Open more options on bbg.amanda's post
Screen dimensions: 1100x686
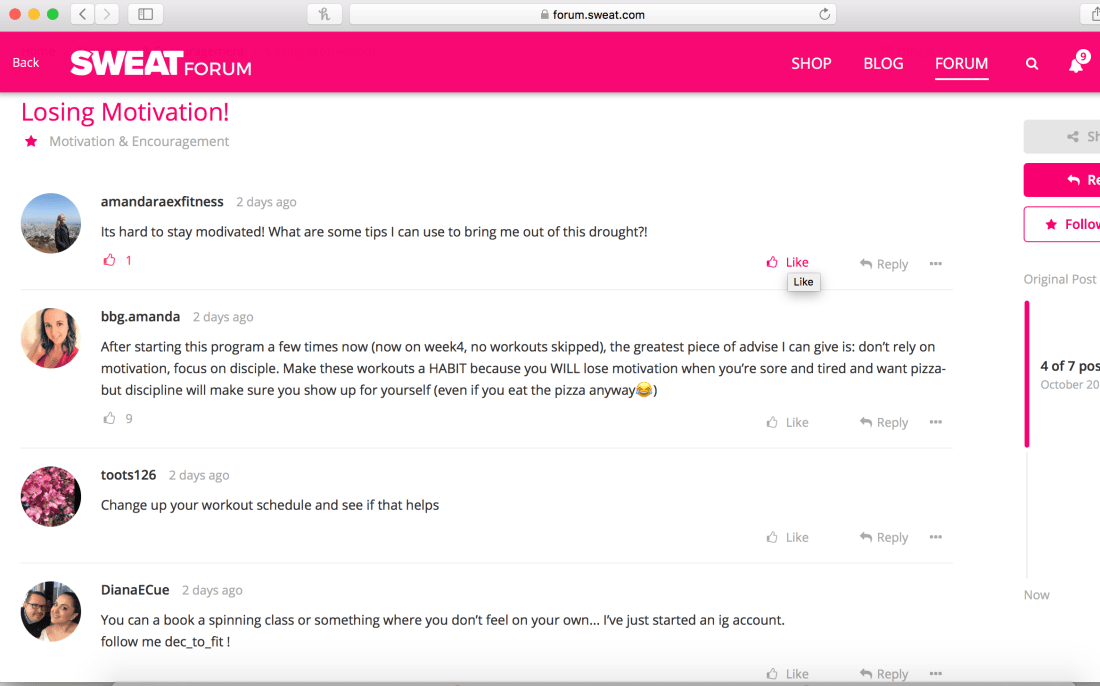tap(935, 421)
